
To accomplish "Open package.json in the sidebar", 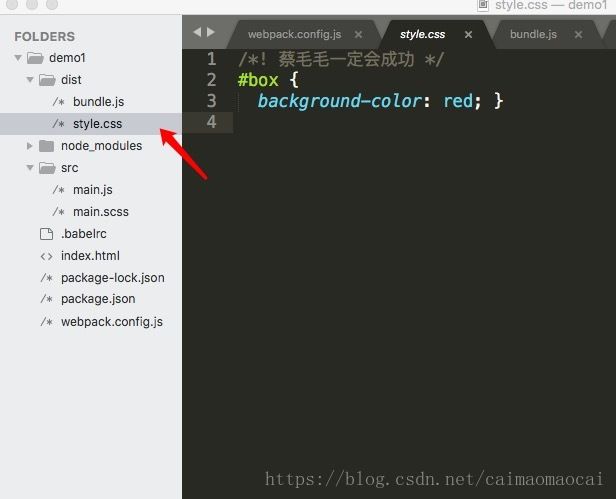I will click(98, 299).
